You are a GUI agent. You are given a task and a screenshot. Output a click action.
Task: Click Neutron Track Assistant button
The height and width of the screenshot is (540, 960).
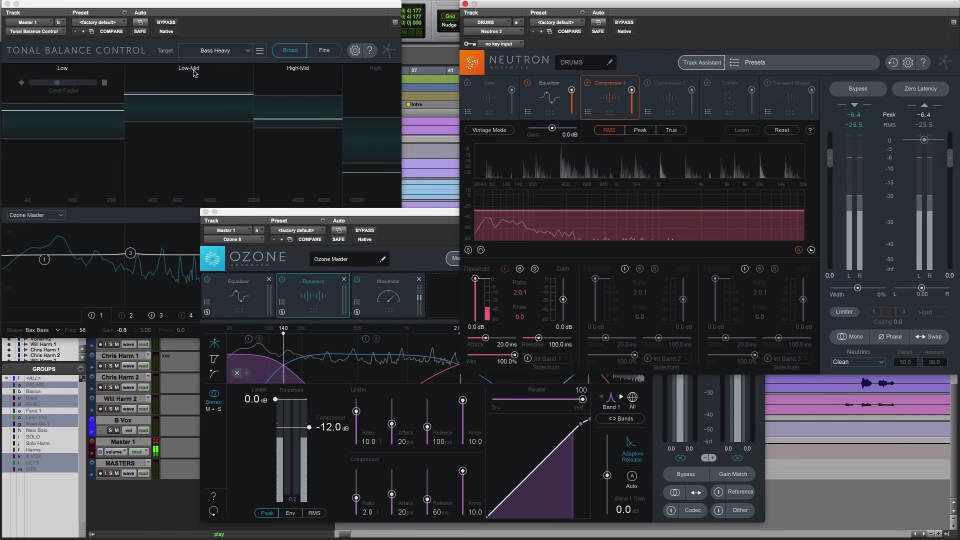[702, 62]
